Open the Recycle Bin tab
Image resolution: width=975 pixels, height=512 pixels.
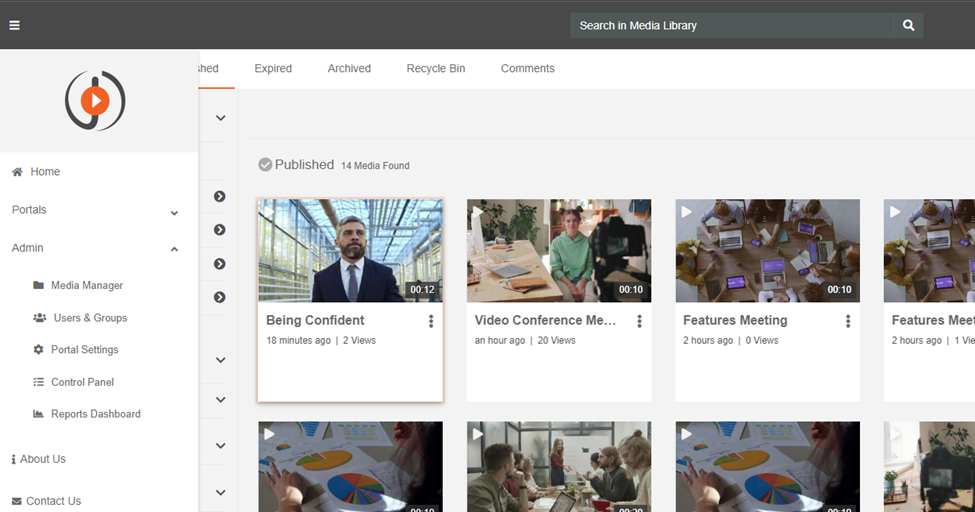click(x=435, y=69)
